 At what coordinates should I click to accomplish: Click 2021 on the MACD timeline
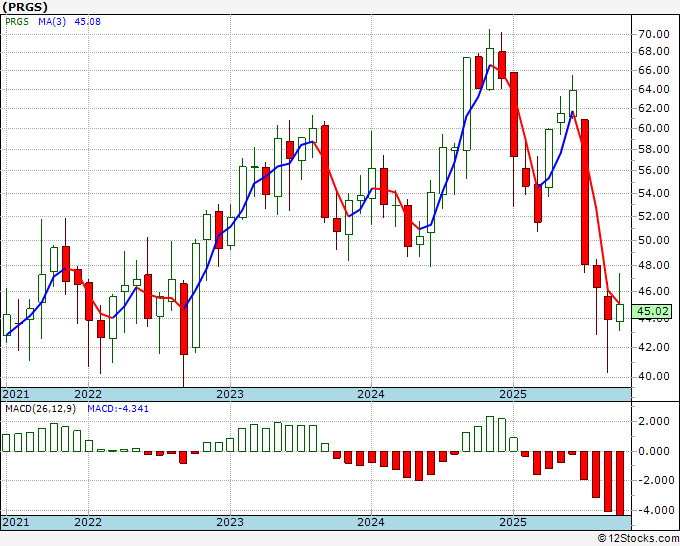pos(16,522)
